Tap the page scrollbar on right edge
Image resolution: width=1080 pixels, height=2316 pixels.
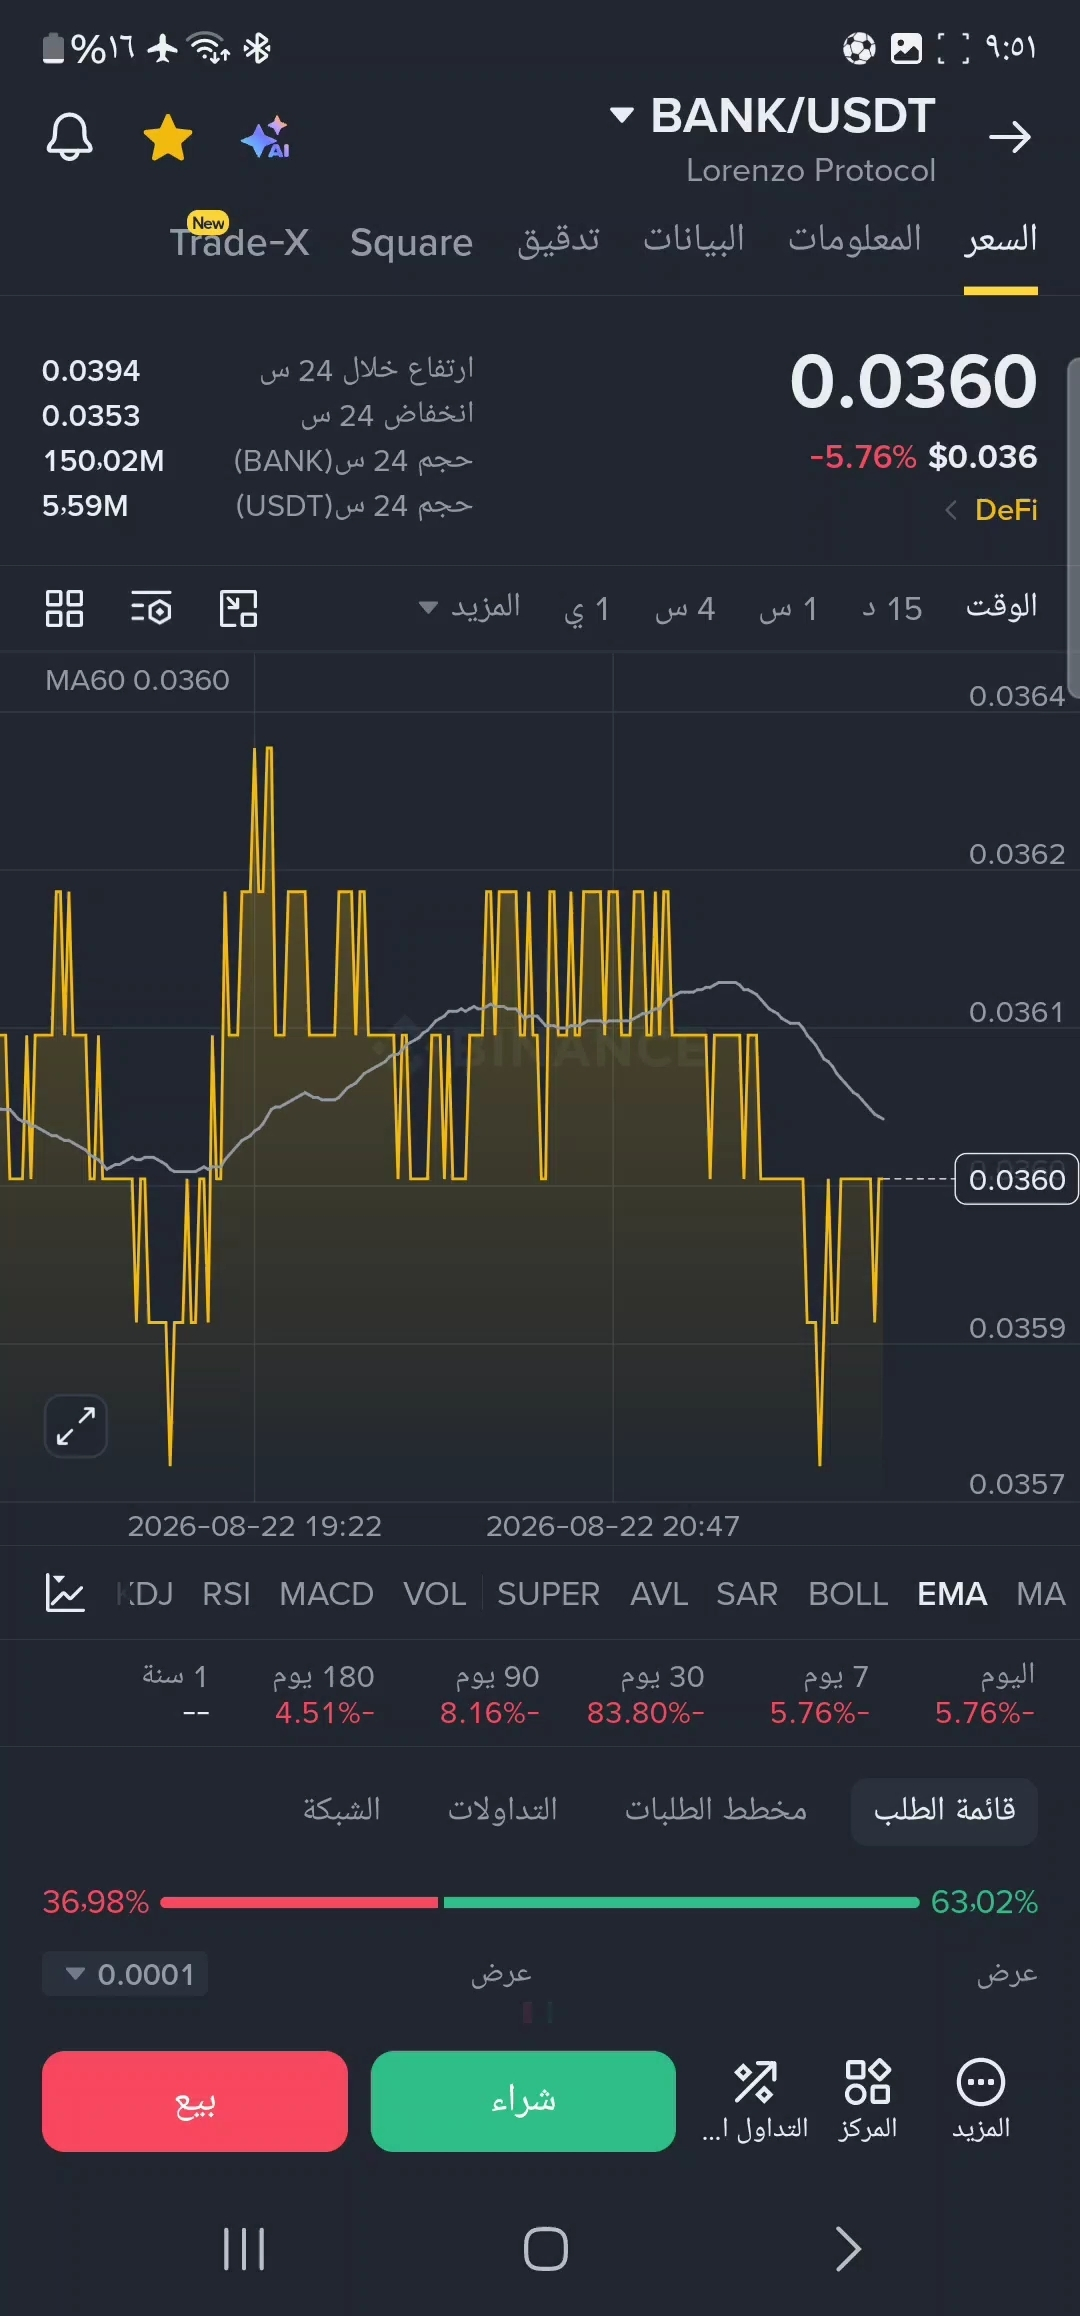tap(1074, 527)
